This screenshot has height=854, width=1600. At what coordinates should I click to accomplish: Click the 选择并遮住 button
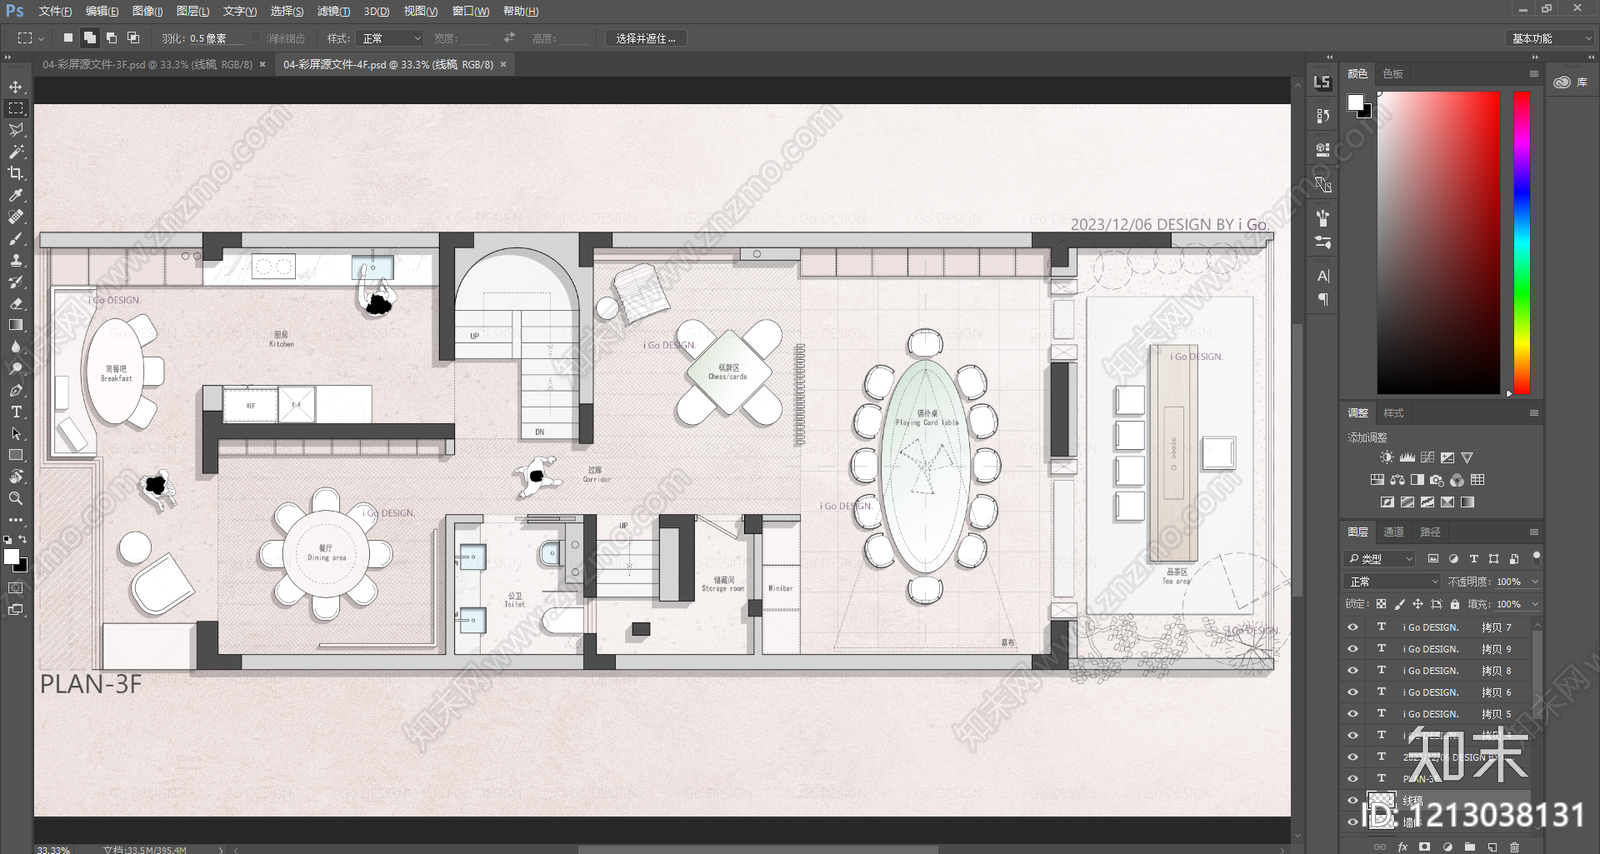(645, 38)
